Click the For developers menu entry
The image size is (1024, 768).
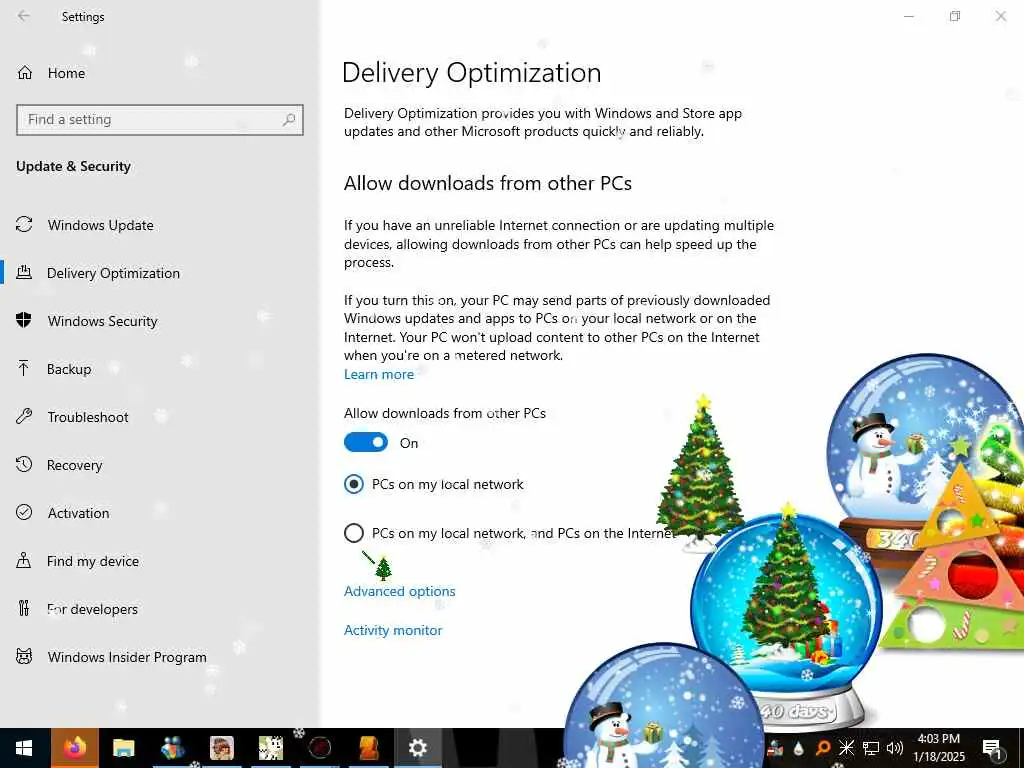(92, 609)
